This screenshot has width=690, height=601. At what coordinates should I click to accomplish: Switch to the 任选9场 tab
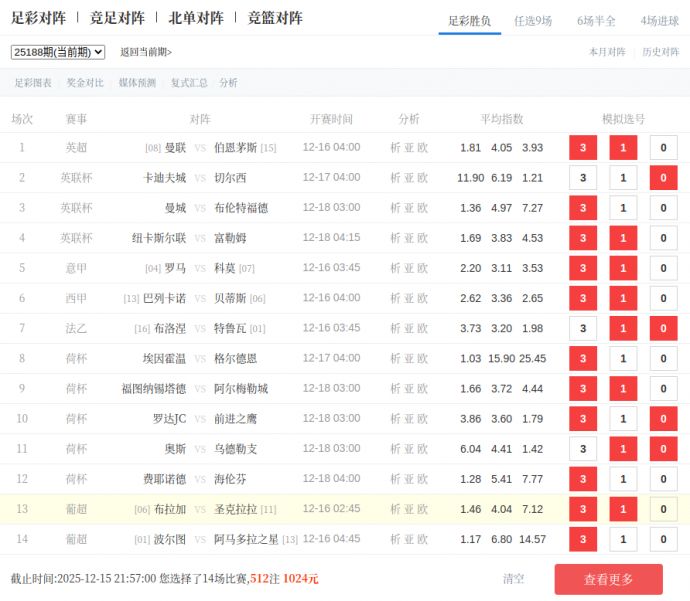pyautogui.click(x=532, y=20)
